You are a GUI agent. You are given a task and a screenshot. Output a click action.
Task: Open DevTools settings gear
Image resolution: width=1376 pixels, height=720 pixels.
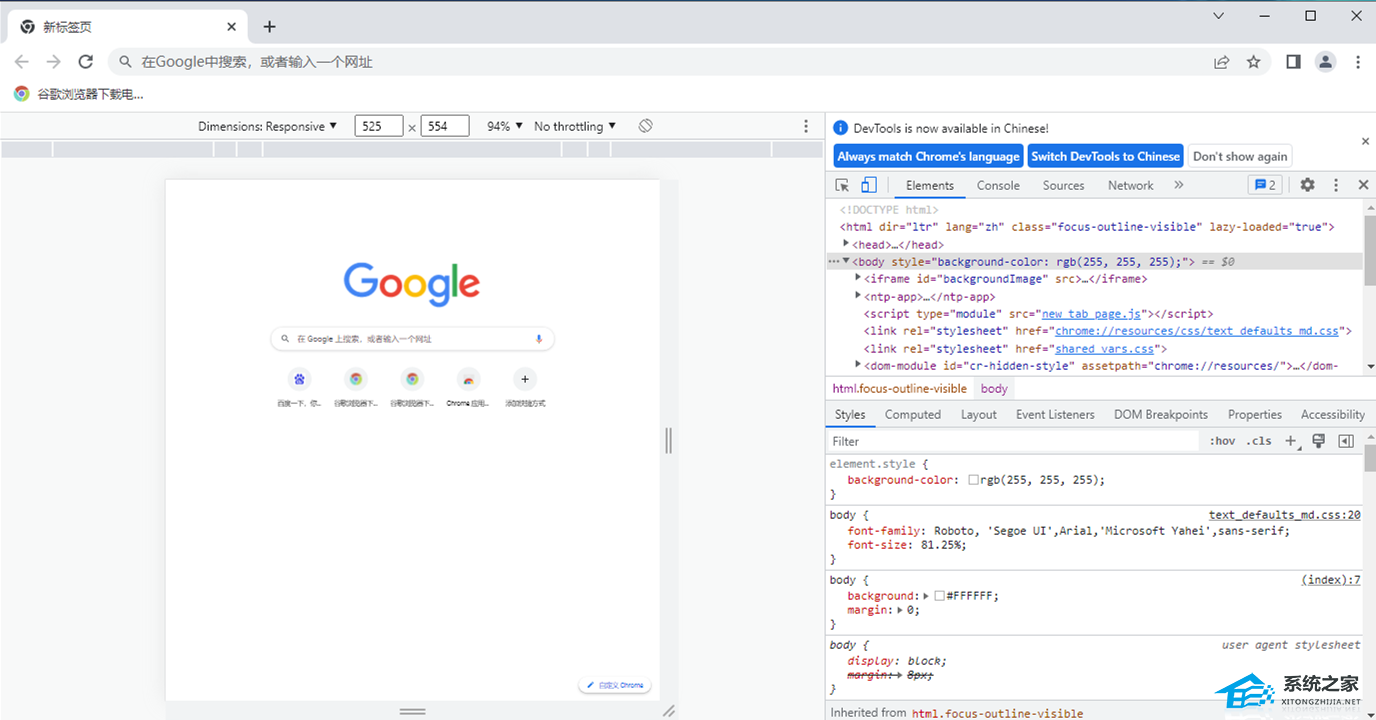tap(1307, 185)
